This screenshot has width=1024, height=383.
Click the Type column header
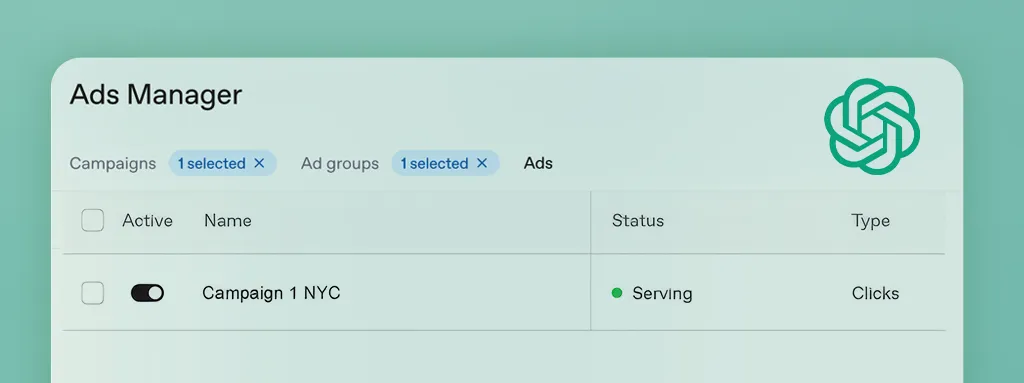(871, 222)
